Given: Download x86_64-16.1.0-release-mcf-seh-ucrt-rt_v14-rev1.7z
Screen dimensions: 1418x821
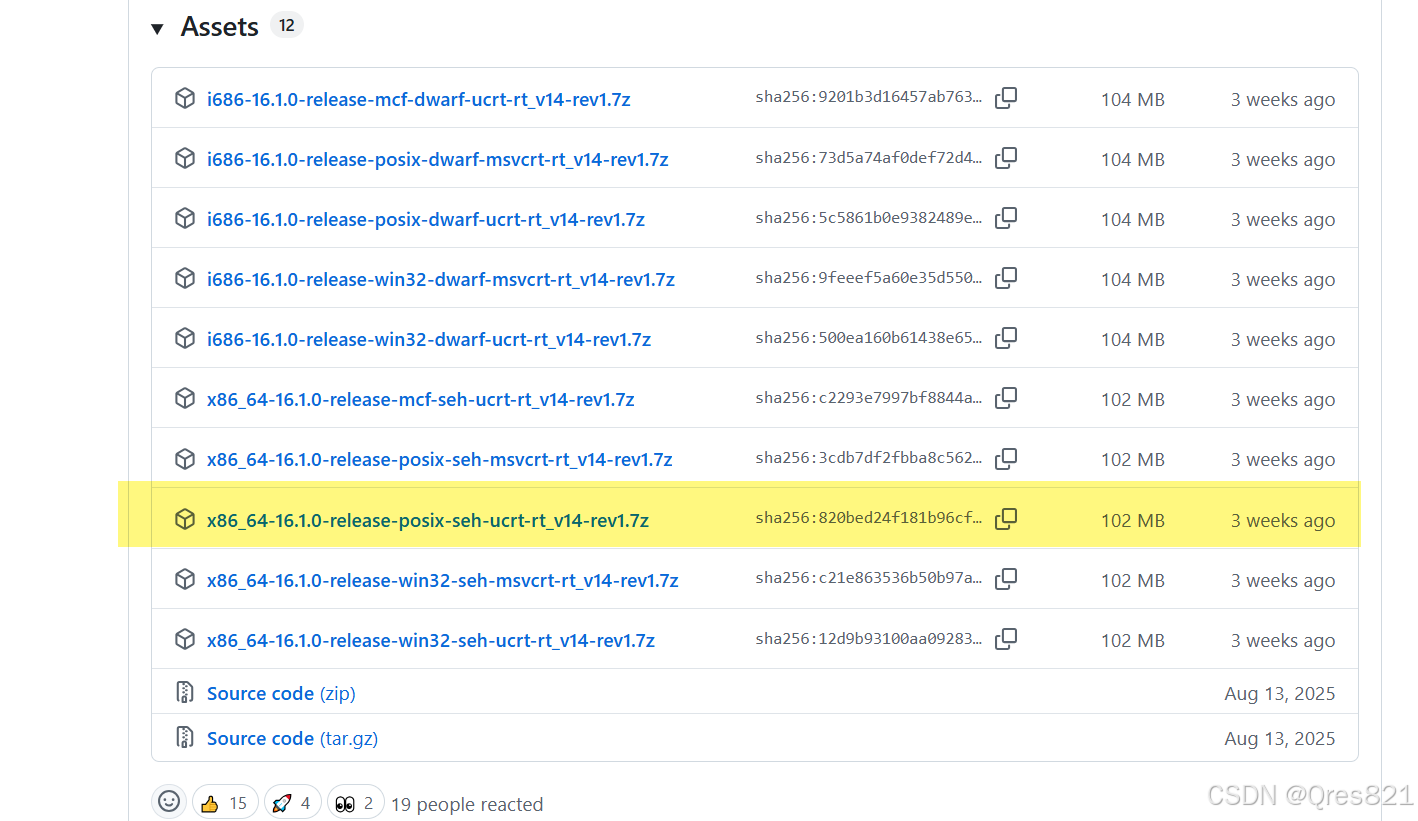Looking at the screenshot, I should 421,399.
